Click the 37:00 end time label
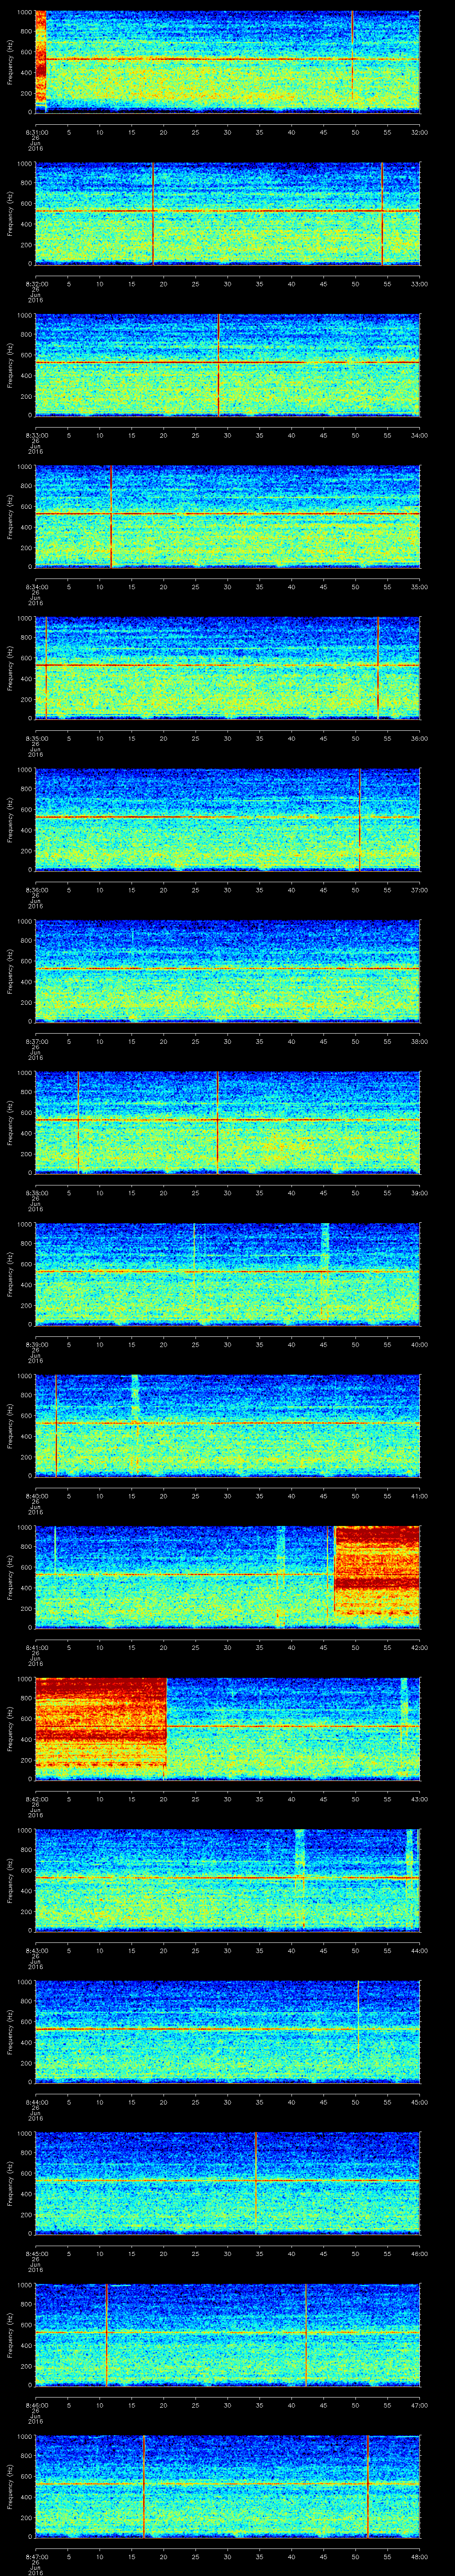Image resolution: width=455 pixels, height=2576 pixels. [x=420, y=890]
